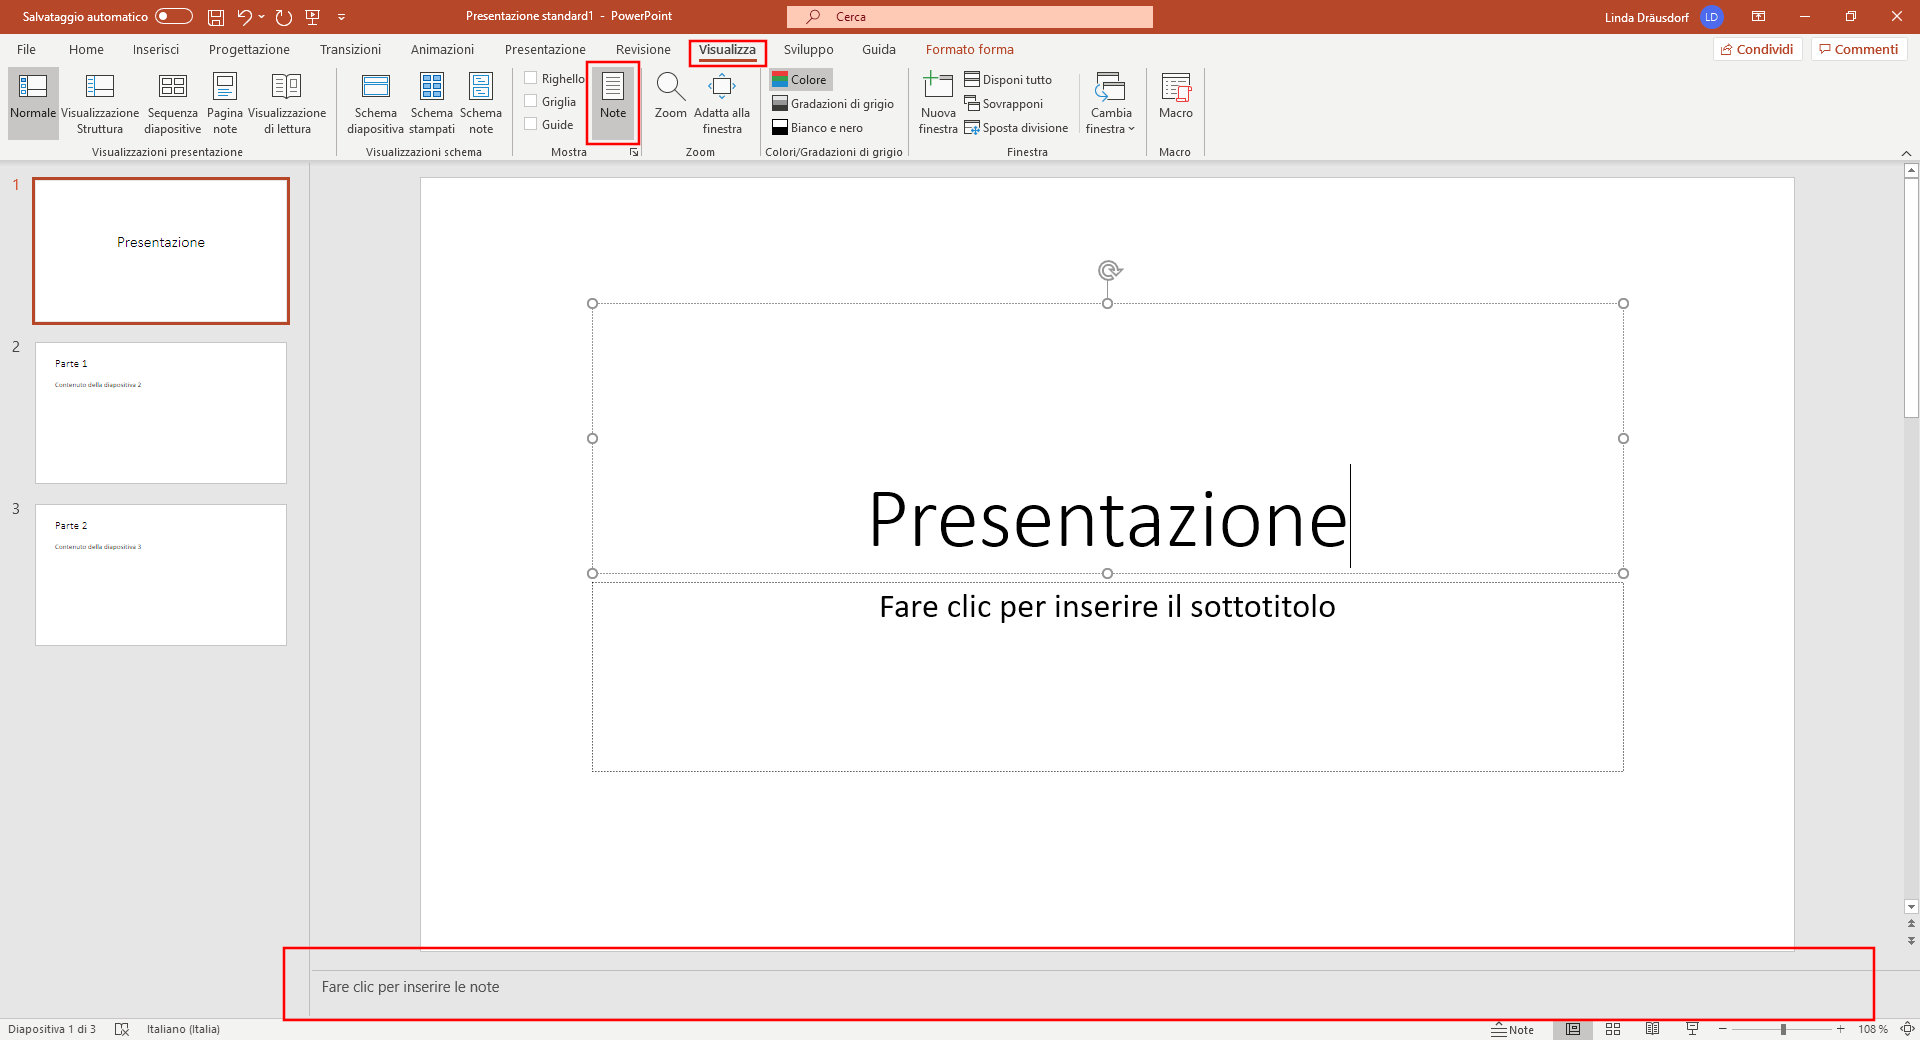Fit slide to current window icon

[x=1907, y=1029]
